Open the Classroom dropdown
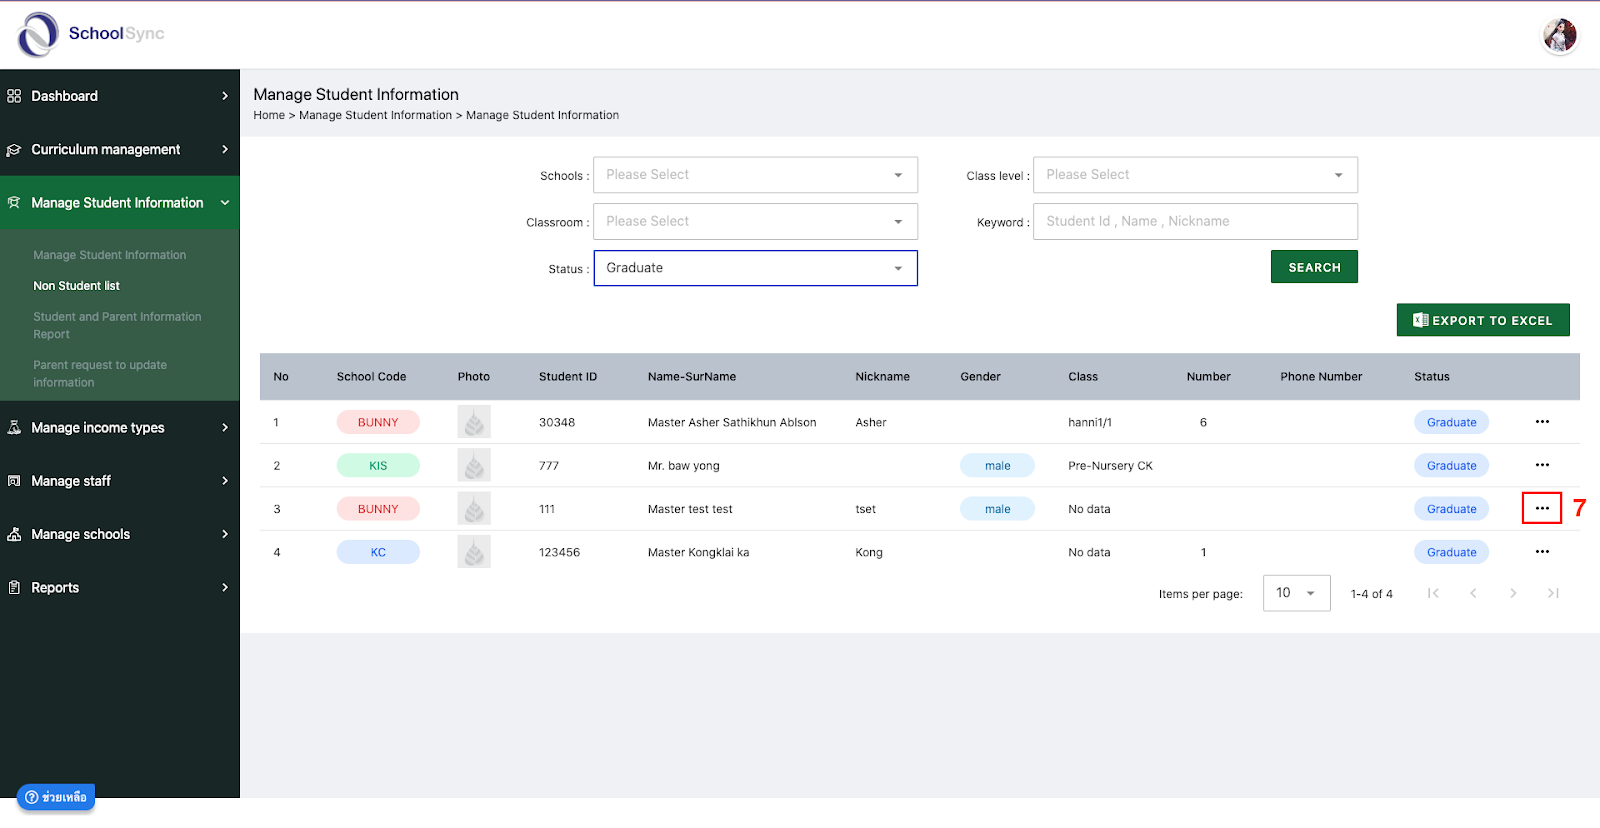This screenshot has width=1600, height=828. (755, 221)
